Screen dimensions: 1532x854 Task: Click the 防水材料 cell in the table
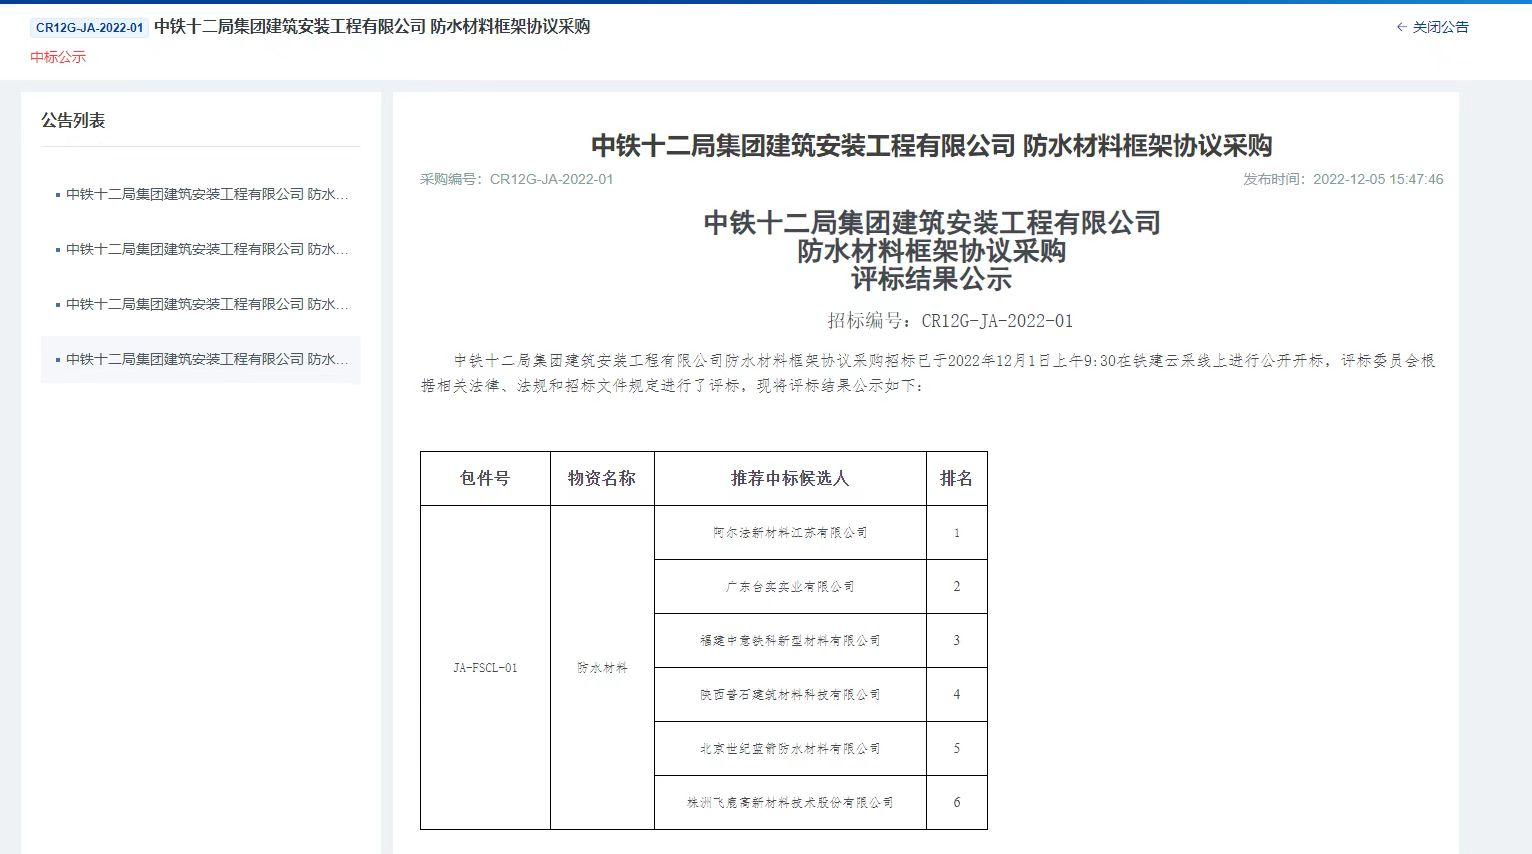(602, 667)
